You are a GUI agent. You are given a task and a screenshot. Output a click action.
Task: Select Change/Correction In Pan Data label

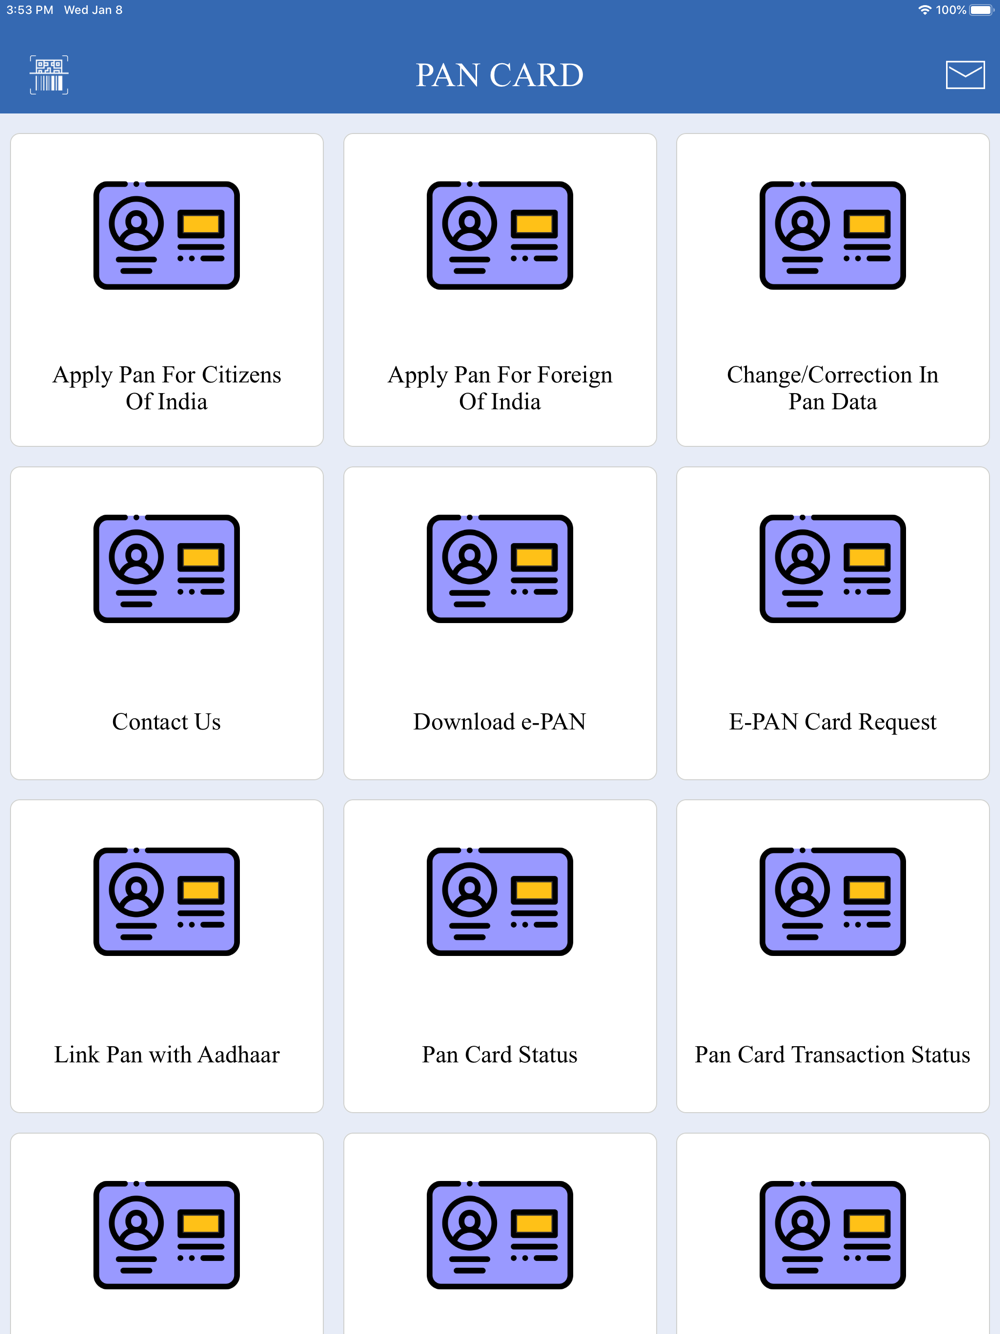(x=833, y=388)
